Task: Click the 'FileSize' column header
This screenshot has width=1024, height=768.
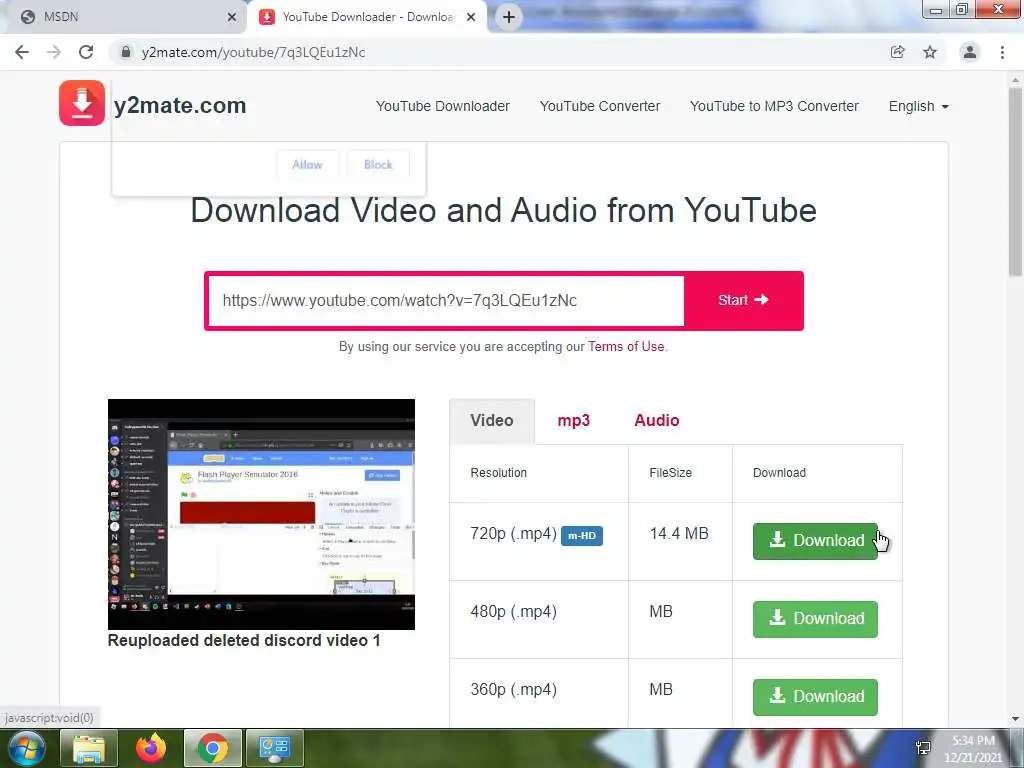Action: (670, 473)
